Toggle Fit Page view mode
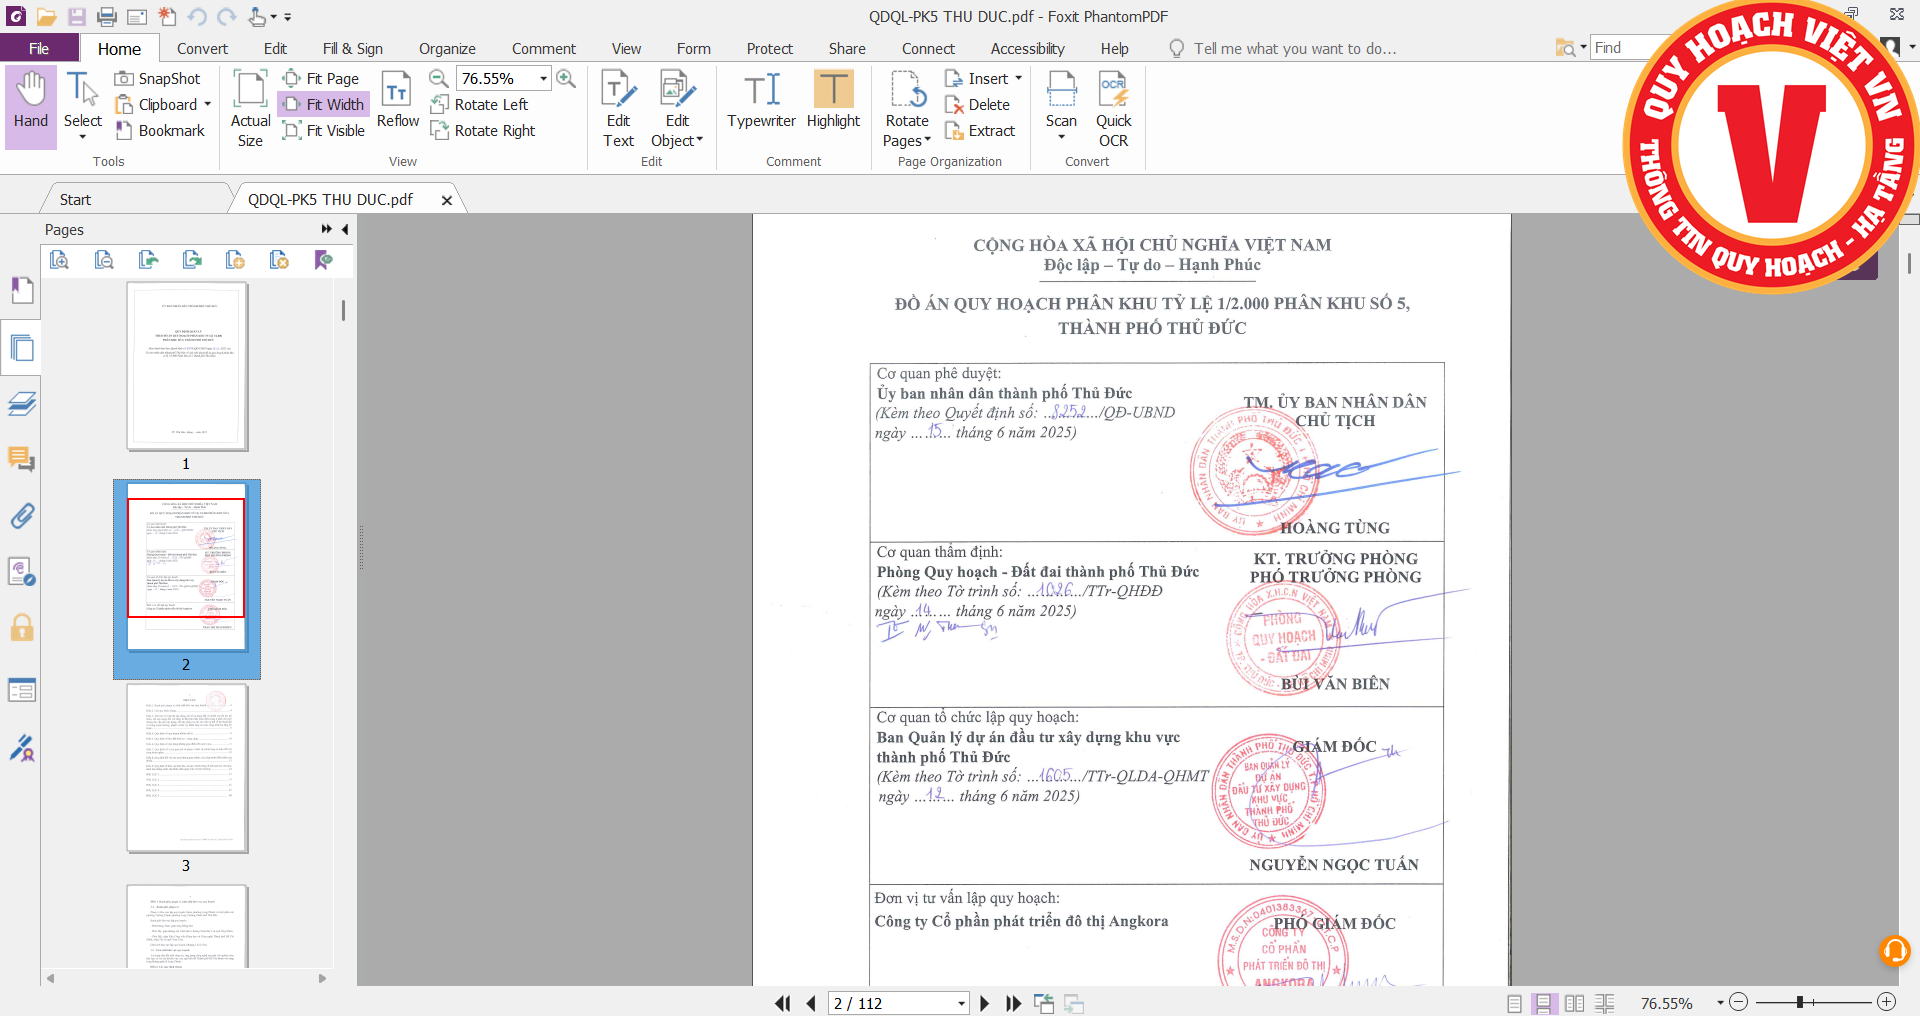Image resolution: width=1920 pixels, height=1016 pixels. pyautogui.click(x=321, y=79)
